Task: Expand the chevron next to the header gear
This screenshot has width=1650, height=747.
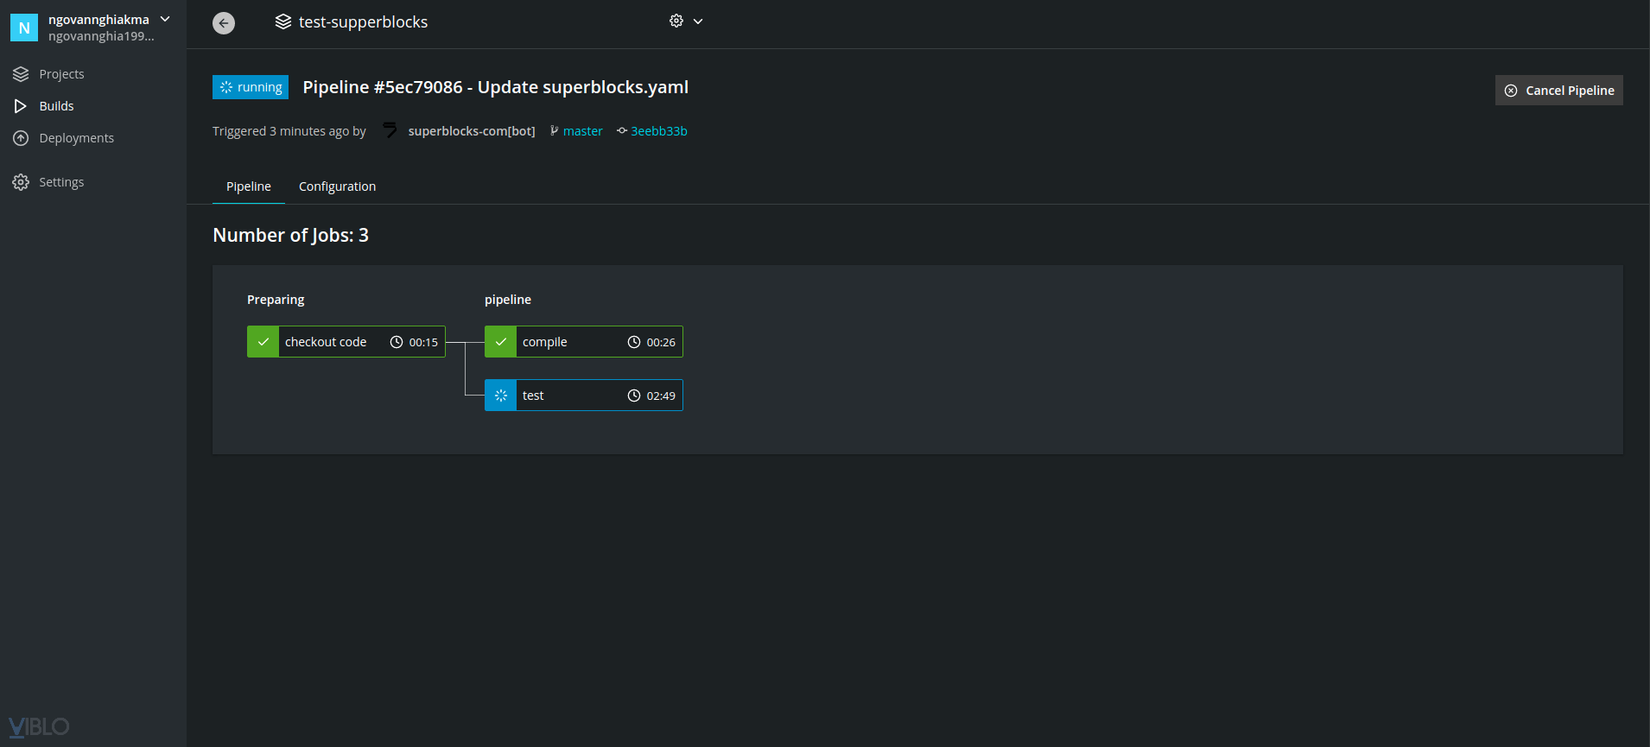Action: (x=698, y=21)
